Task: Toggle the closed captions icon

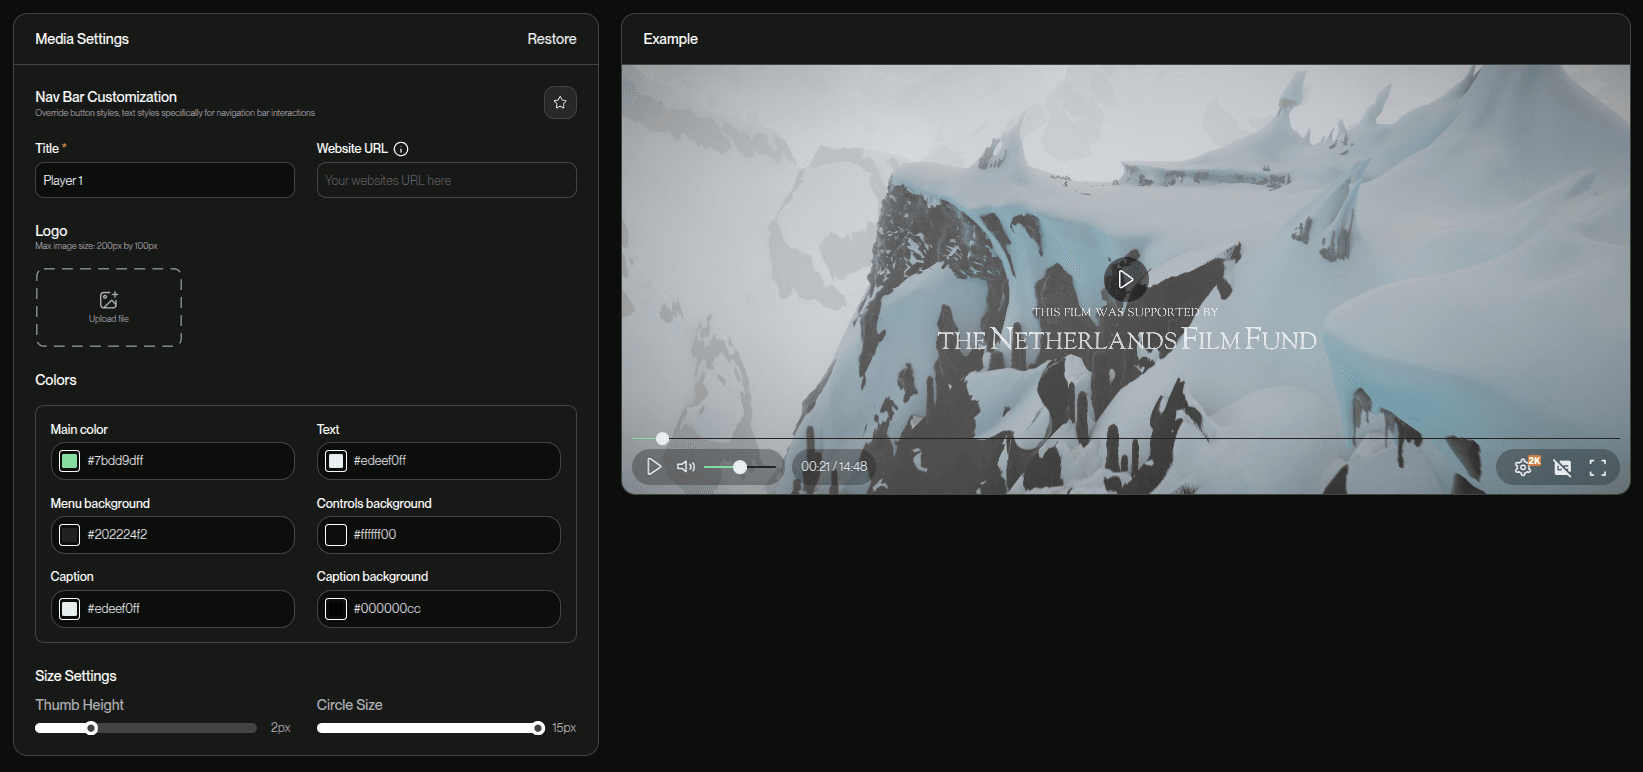Action: pos(1562,467)
